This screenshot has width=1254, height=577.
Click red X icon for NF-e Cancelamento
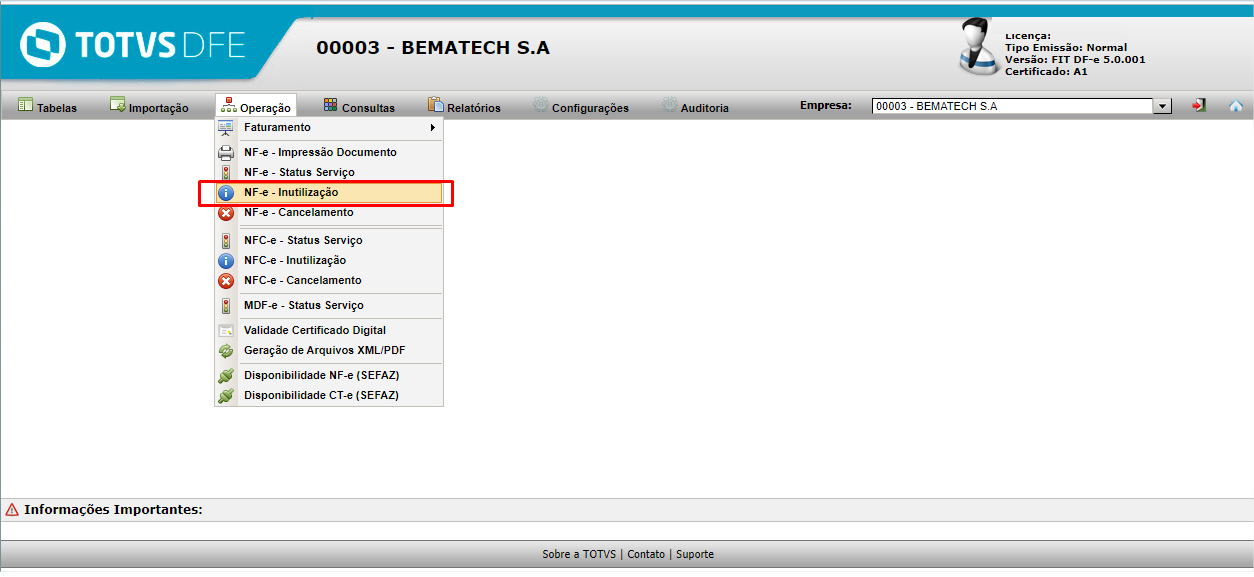pyautogui.click(x=225, y=213)
